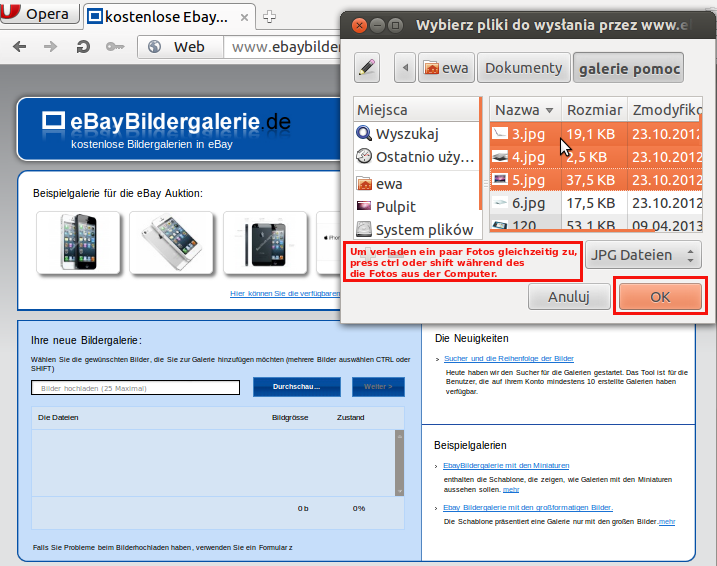Open the ewa path breadcrumb button
717x566 pixels.
click(446, 68)
